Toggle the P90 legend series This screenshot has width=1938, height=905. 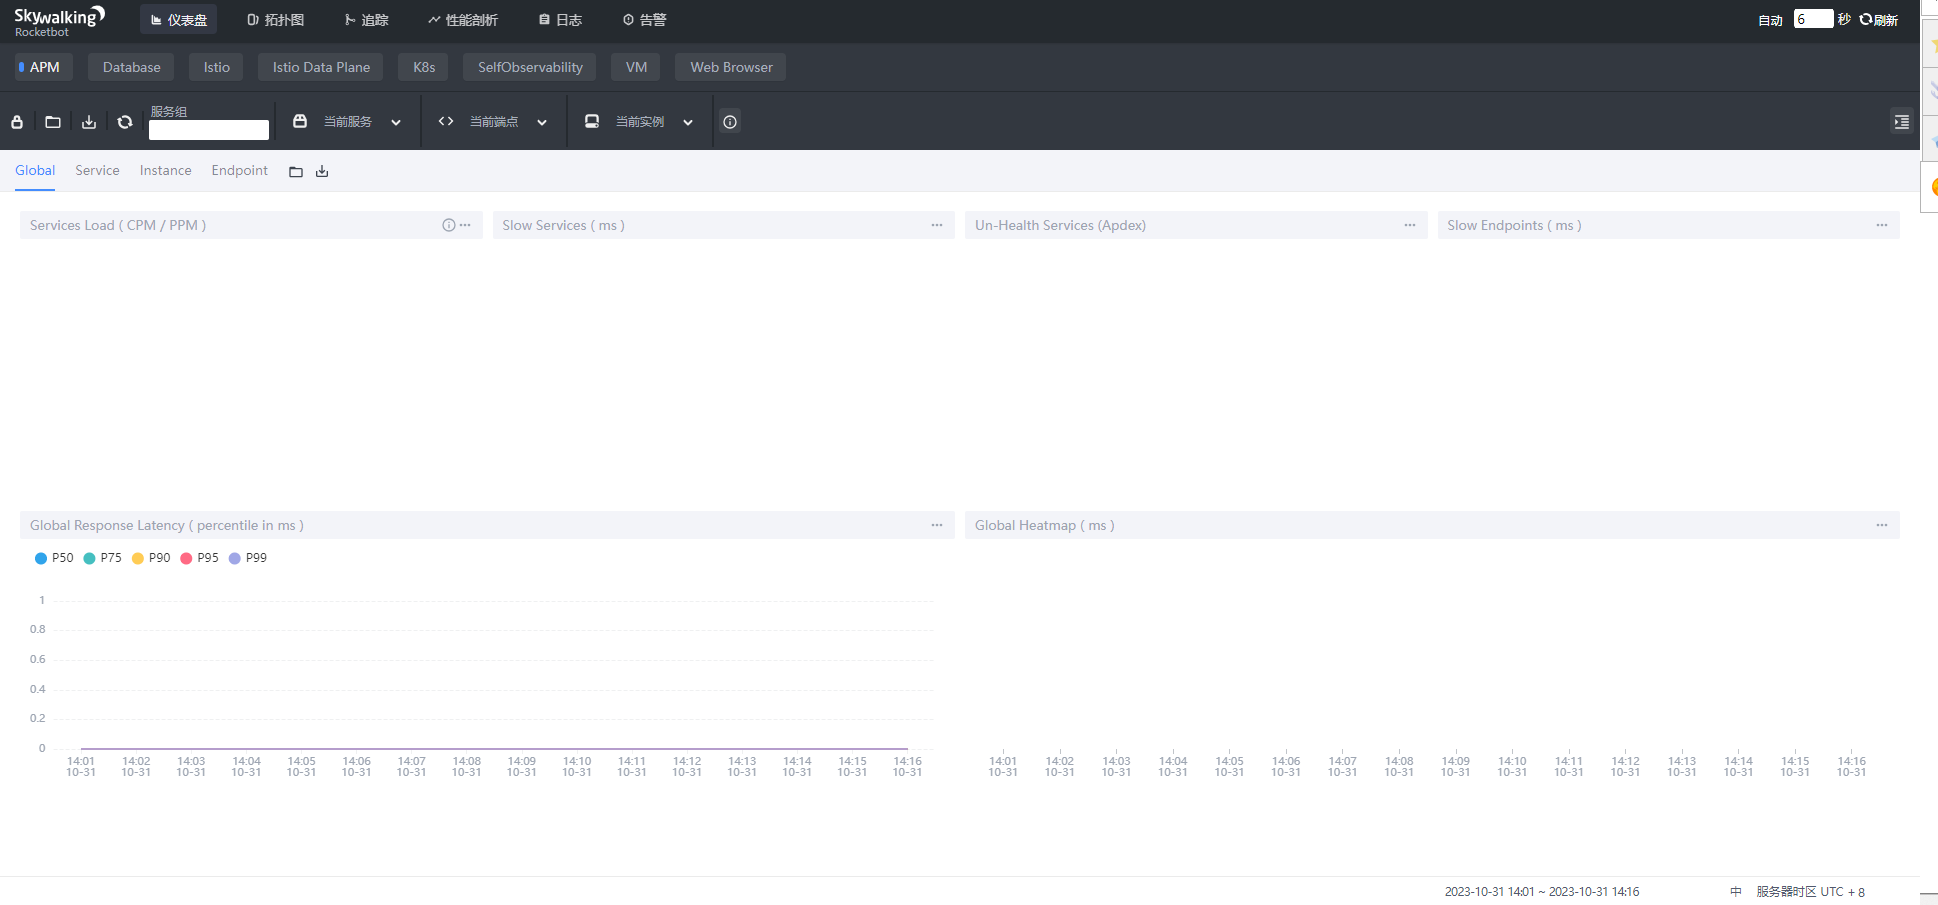pyautogui.click(x=151, y=558)
